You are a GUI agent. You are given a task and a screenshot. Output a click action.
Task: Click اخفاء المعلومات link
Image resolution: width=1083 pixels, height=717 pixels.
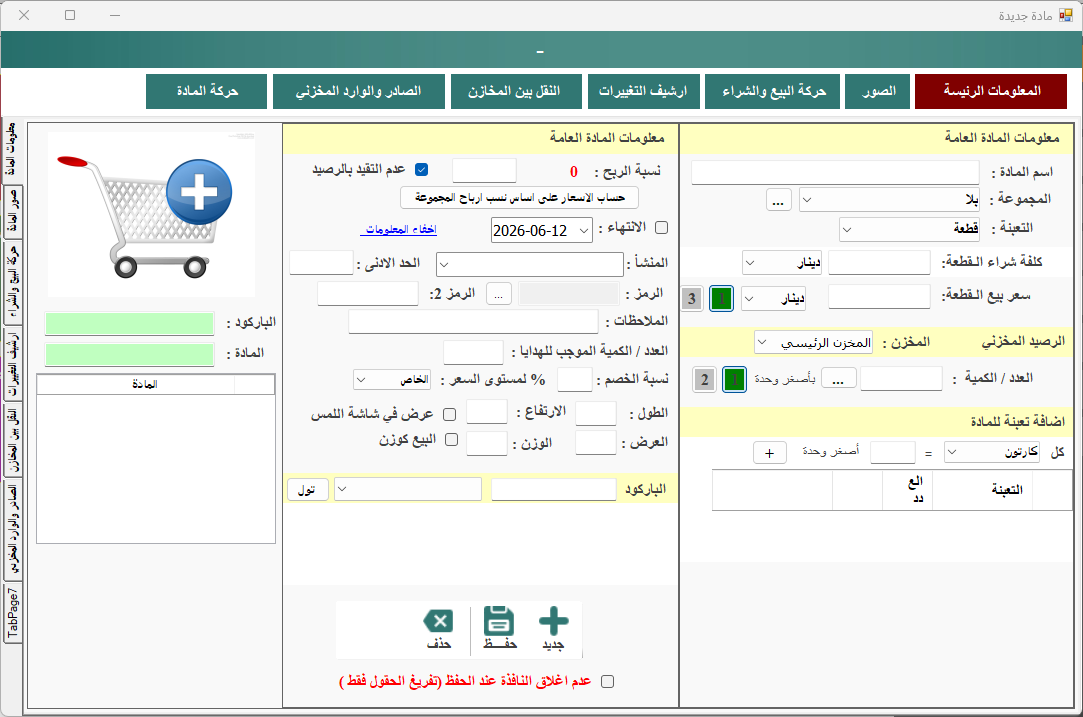(x=401, y=229)
